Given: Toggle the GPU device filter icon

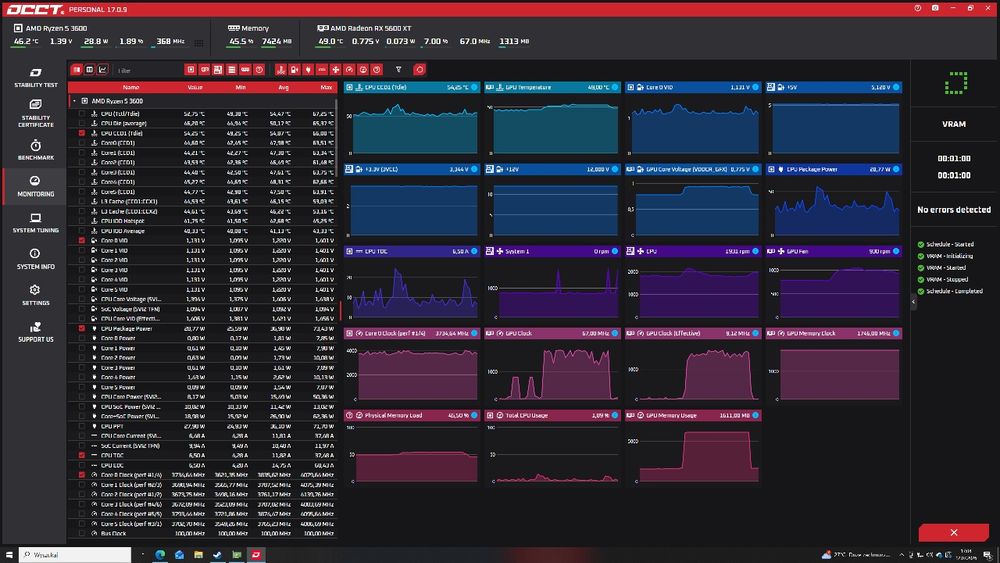Looking at the screenshot, I should click(x=204, y=69).
